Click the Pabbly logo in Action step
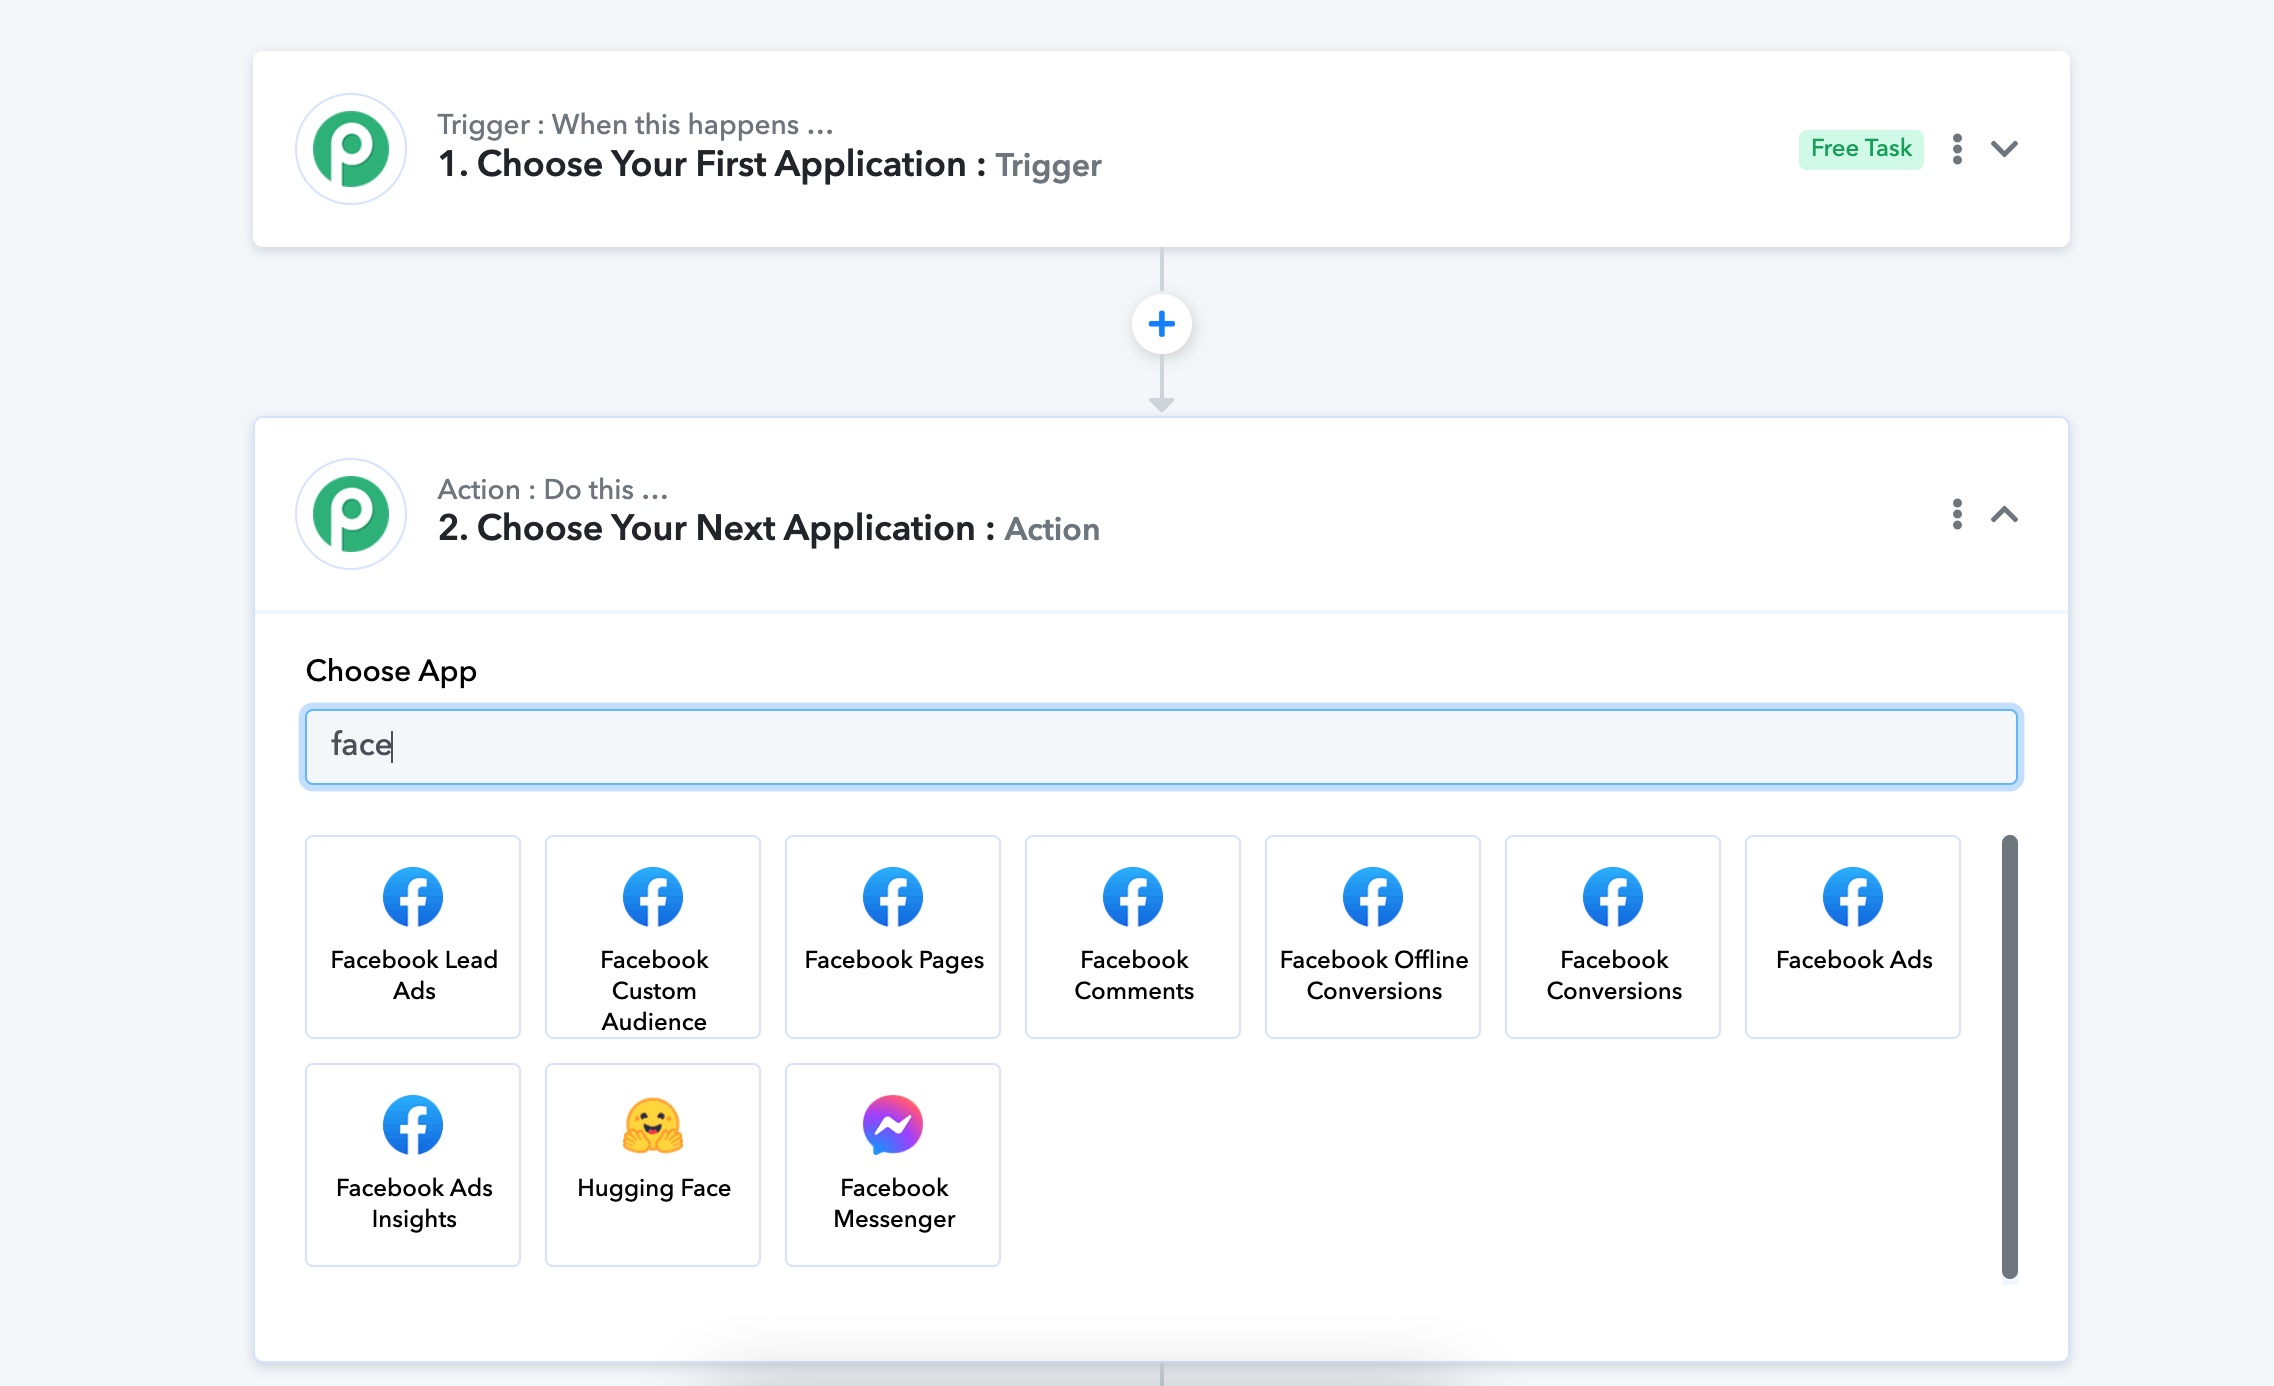Screen dimensions: 2274x1386 [x=351, y=514]
